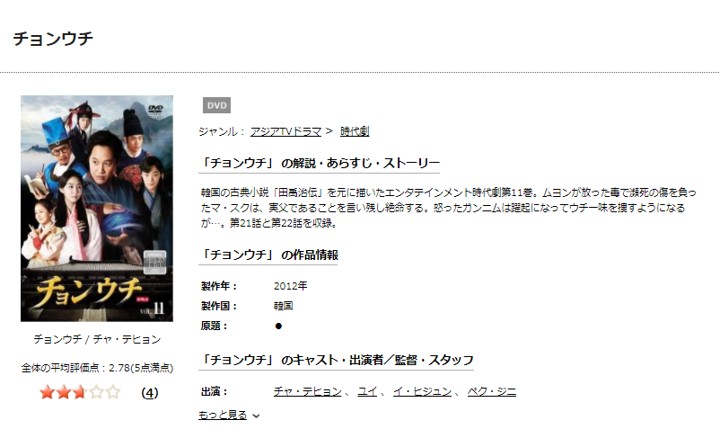Click the half-filled third star
Screen dimensions: 720x438
click(x=79, y=393)
